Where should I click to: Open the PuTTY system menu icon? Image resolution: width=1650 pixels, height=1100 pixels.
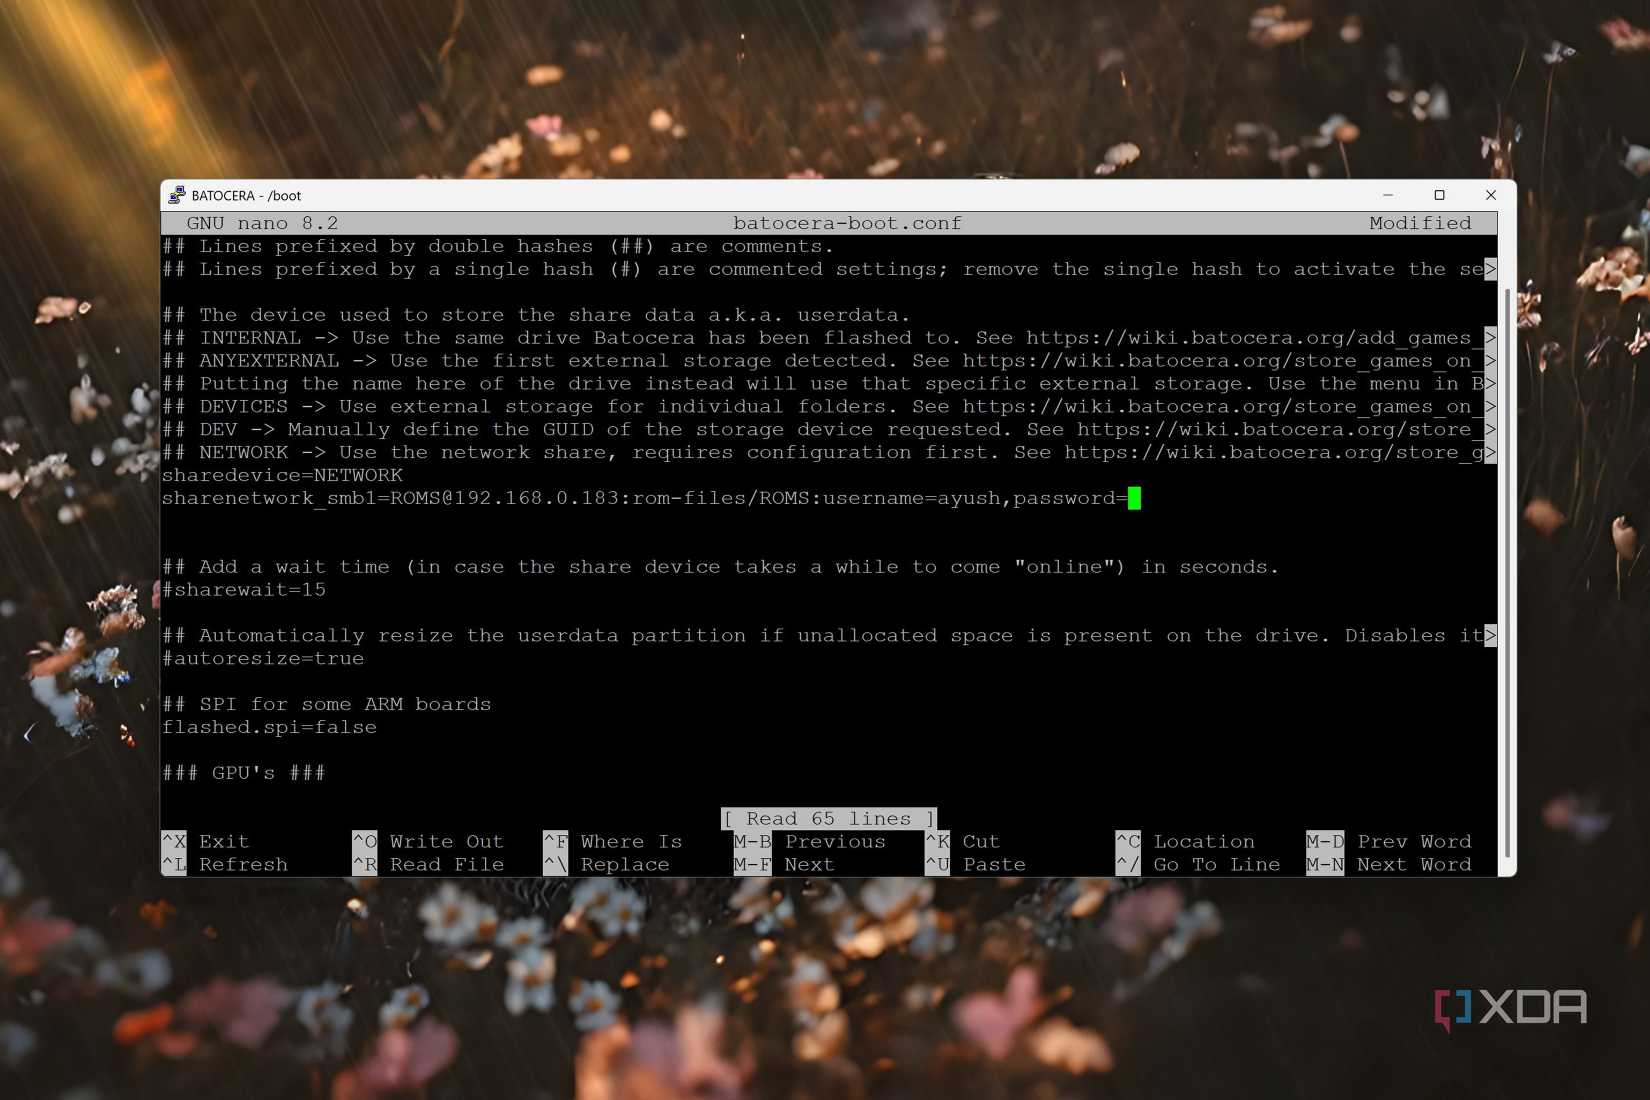[x=177, y=195]
